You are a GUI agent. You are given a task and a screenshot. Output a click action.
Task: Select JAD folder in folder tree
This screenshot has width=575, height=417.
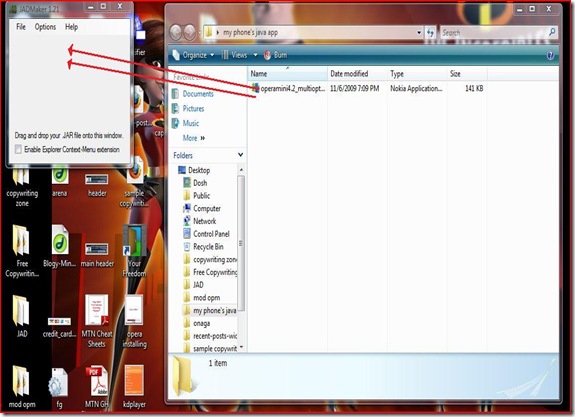click(x=193, y=285)
